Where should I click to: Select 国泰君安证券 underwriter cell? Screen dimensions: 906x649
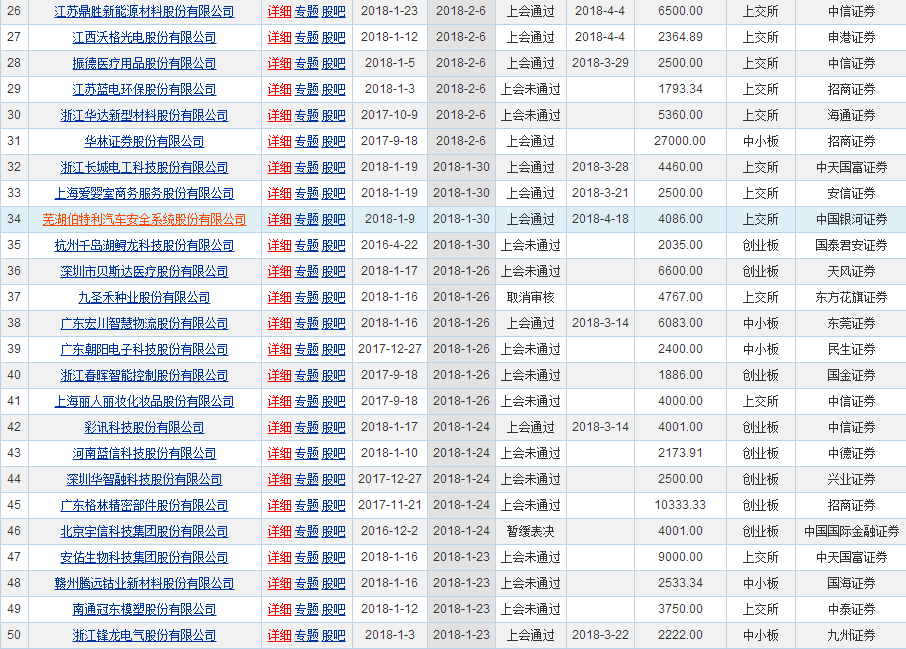click(851, 245)
